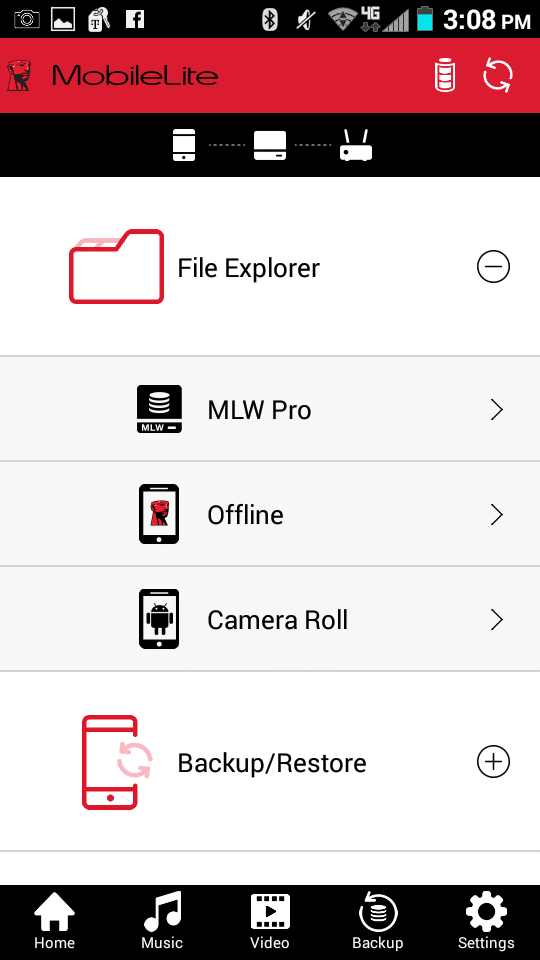Select the router icon in connection bar
Image resolution: width=540 pixels, height=960 pixels.
tap(356, 146)
